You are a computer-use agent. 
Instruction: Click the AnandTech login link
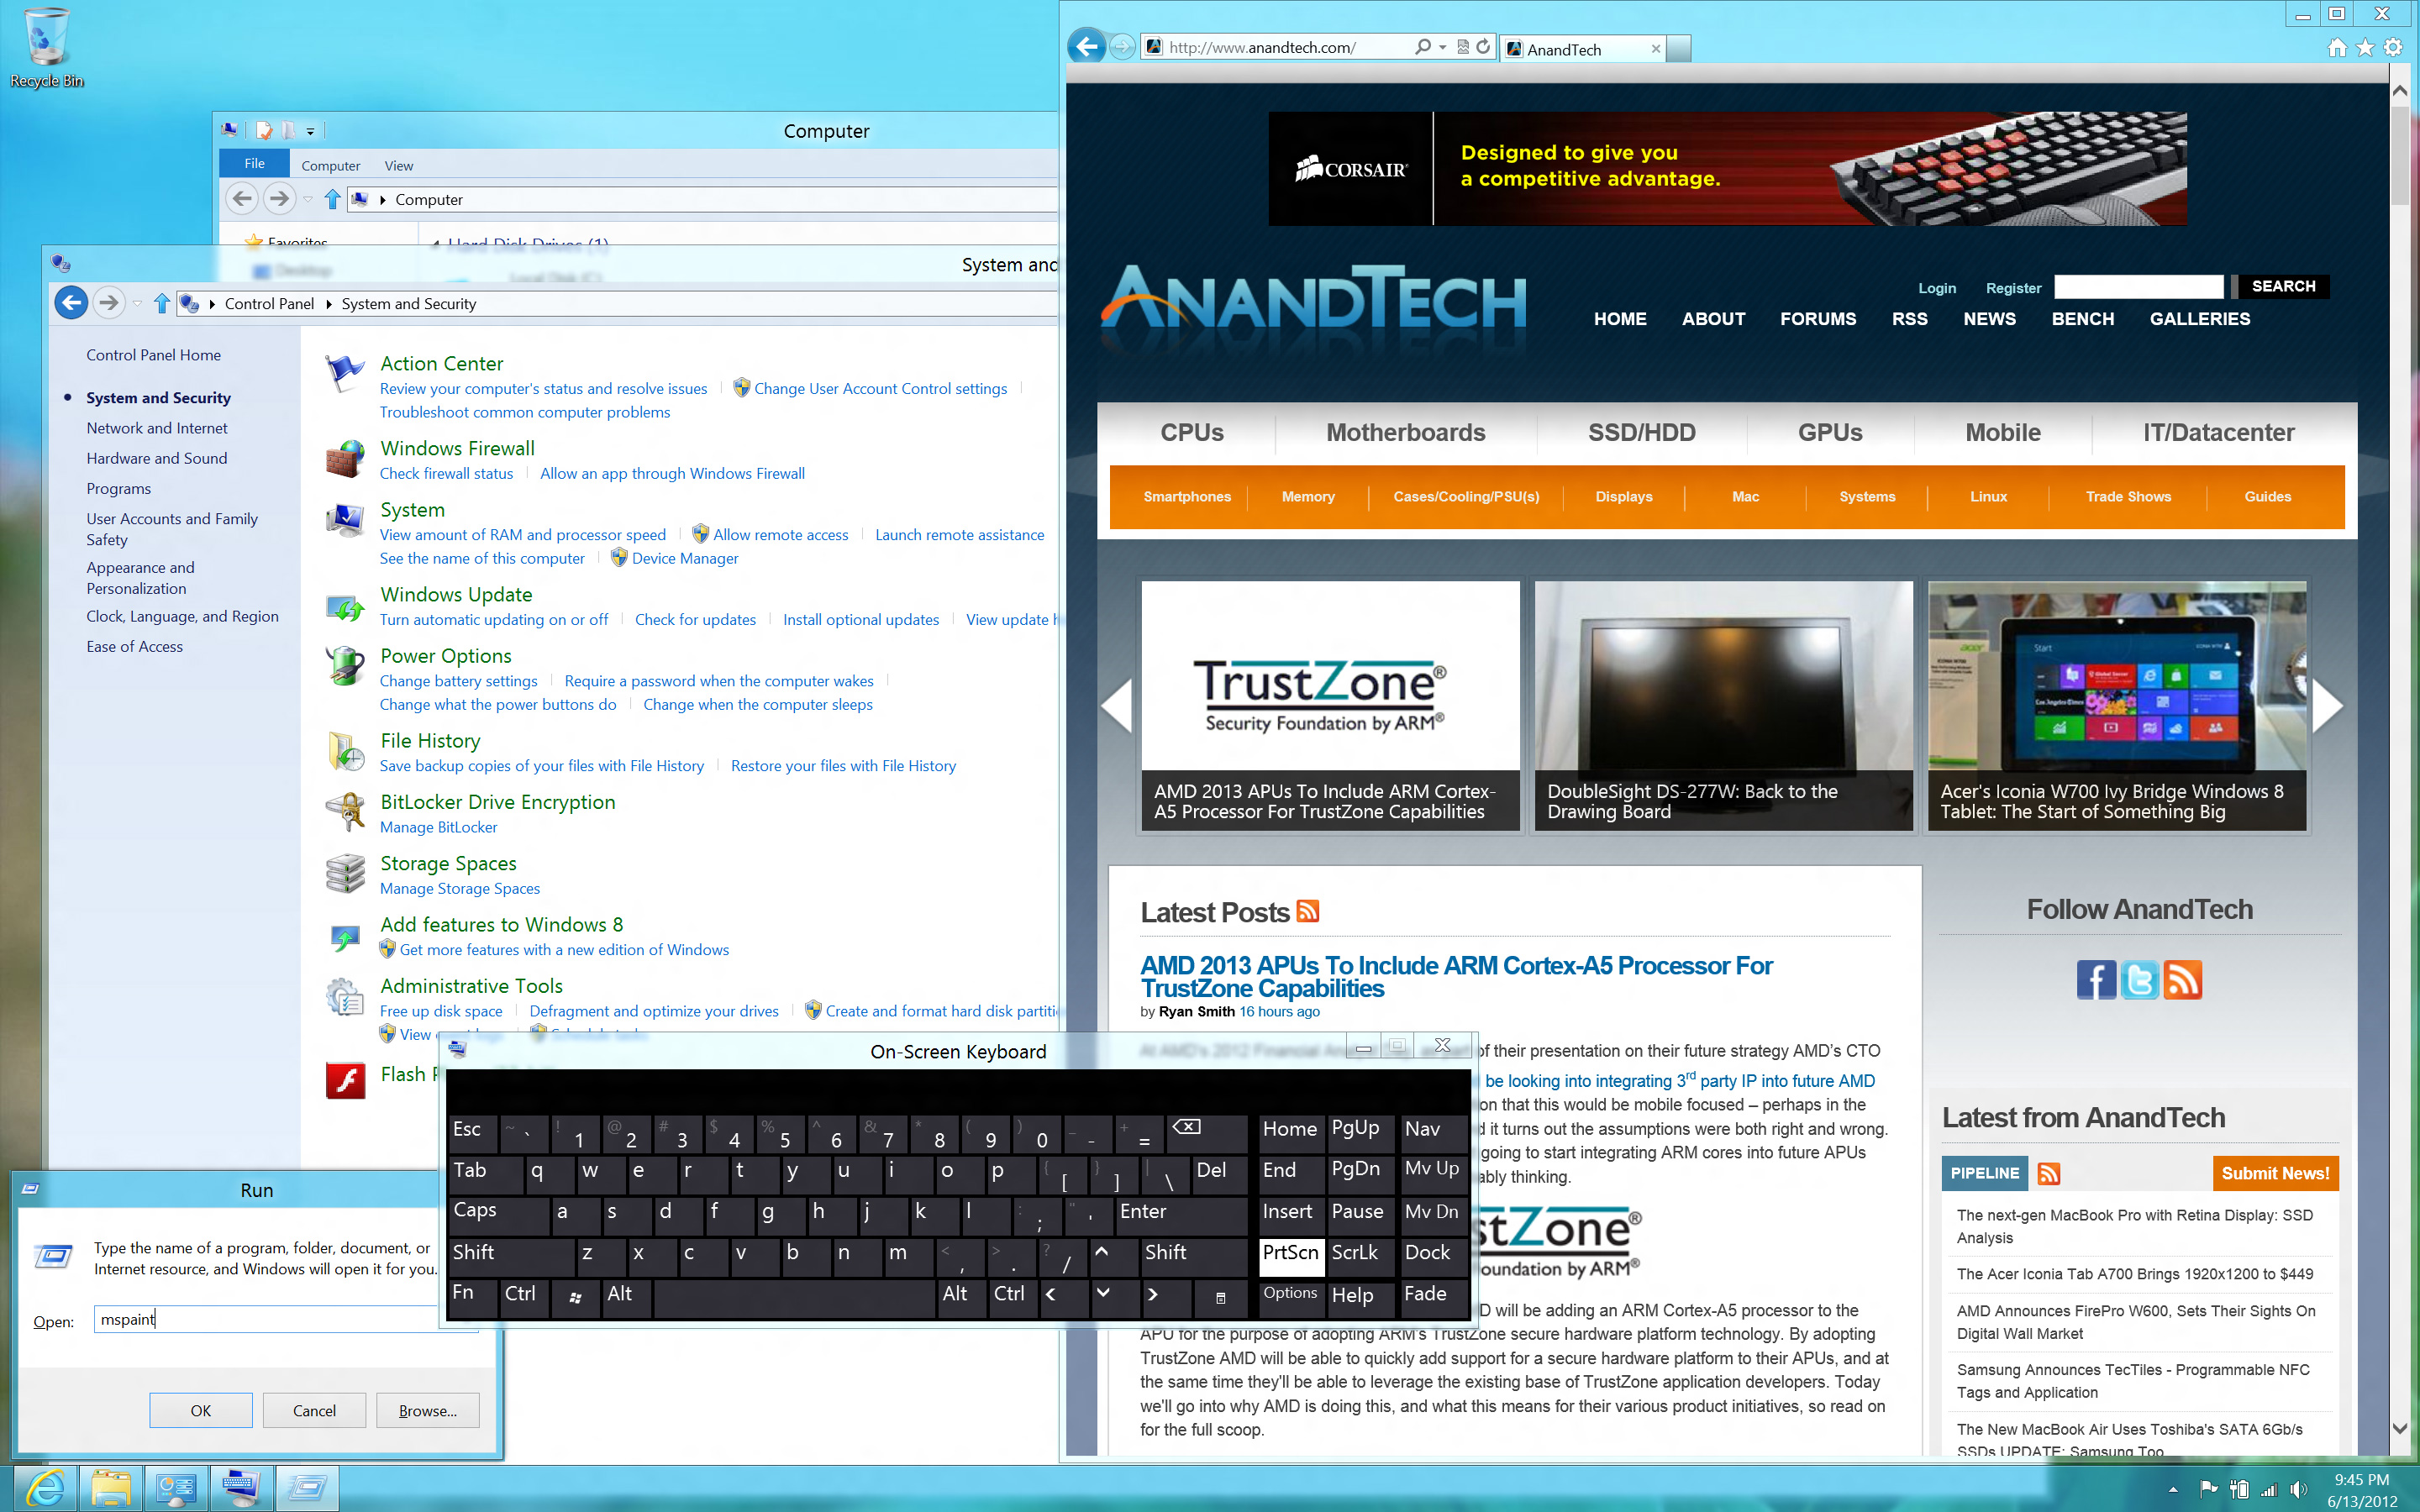click(1938, 286)
